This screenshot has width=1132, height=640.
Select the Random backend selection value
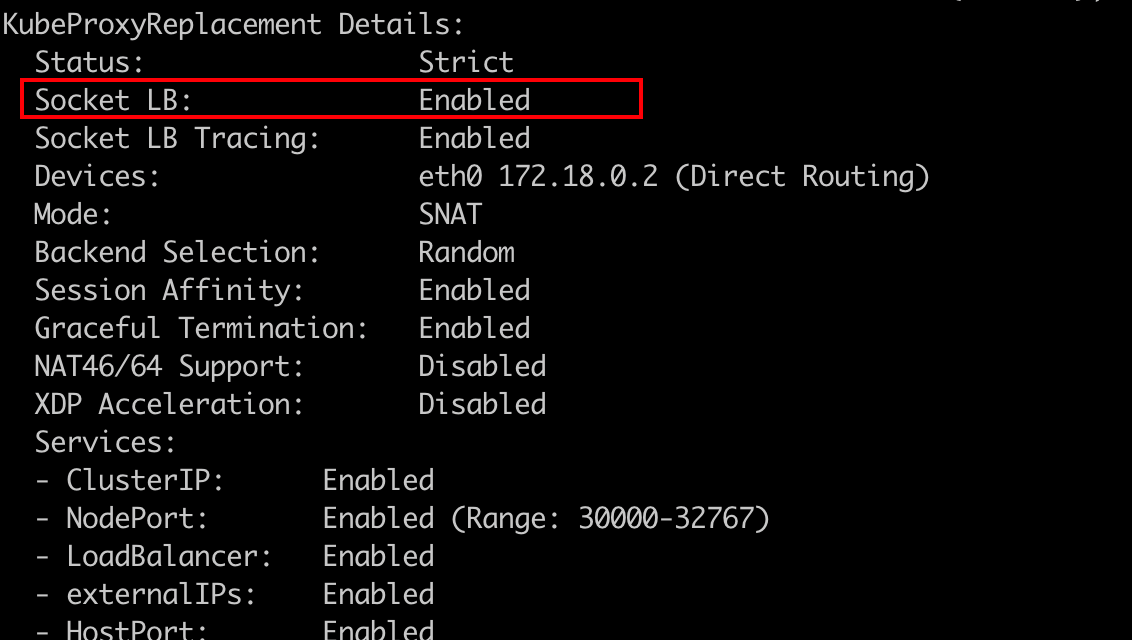tap(466, 252)
